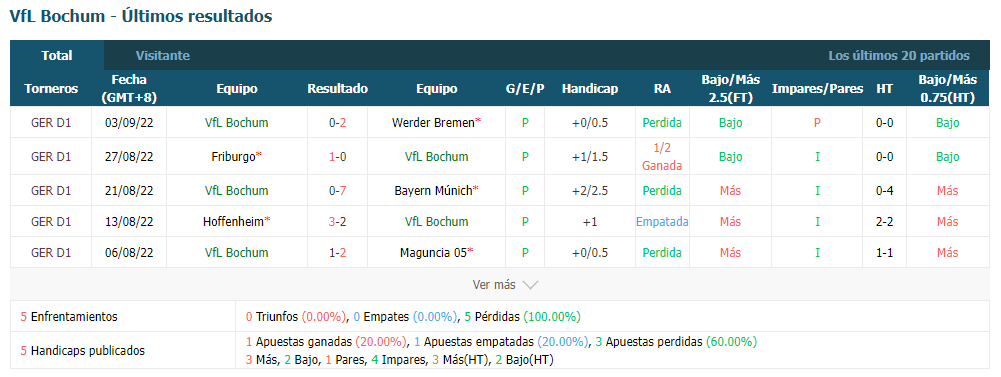This screenshot has width=1001, height=377.
Task: Click the 1-2 Maguncia match result
Action: click(338, 253)
